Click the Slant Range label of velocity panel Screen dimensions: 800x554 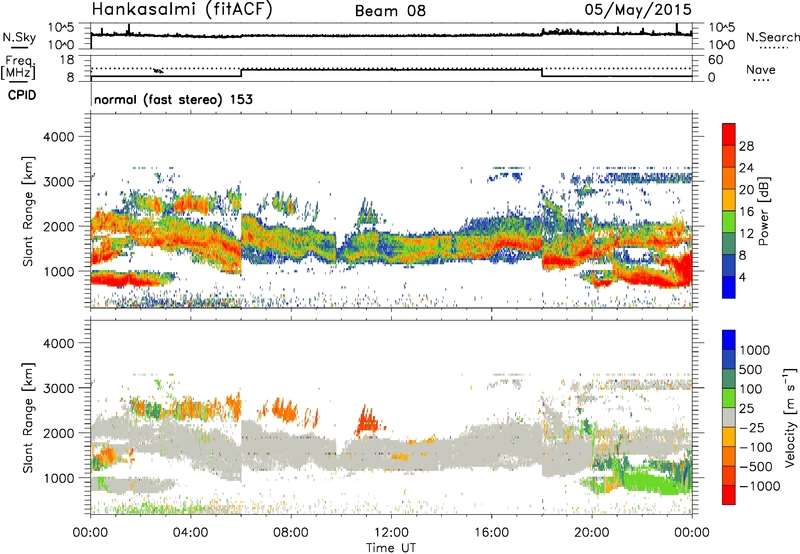coord(28,417)
